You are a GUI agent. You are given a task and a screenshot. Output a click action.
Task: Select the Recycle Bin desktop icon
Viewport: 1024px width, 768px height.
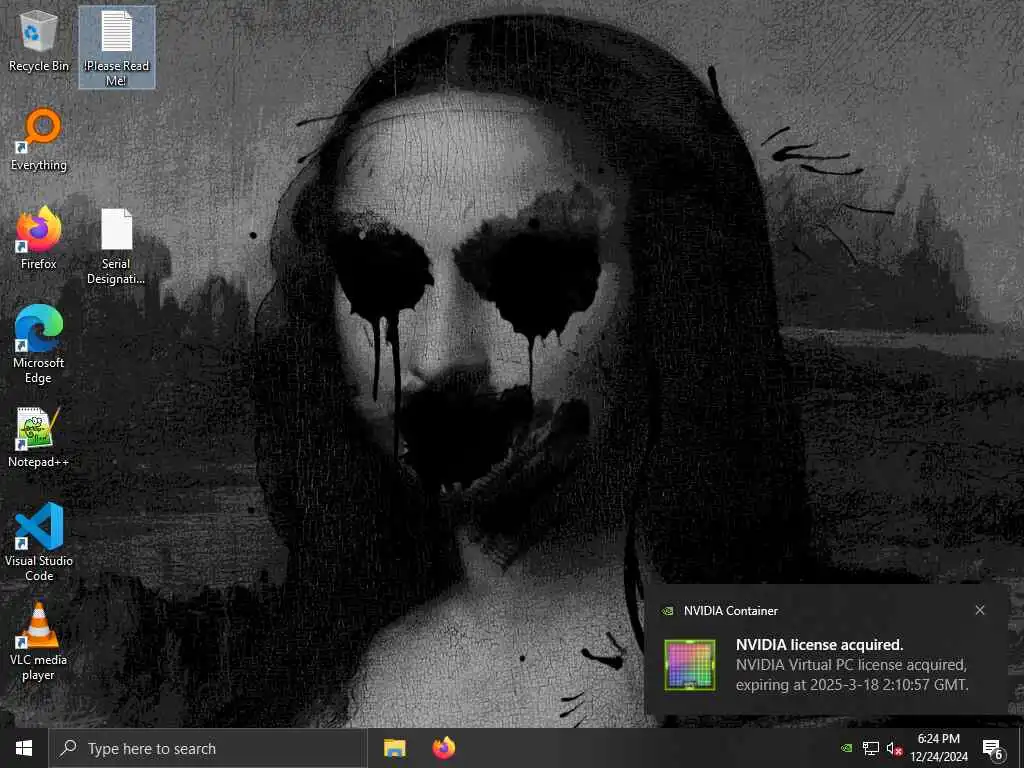click(x=39, y=42)
